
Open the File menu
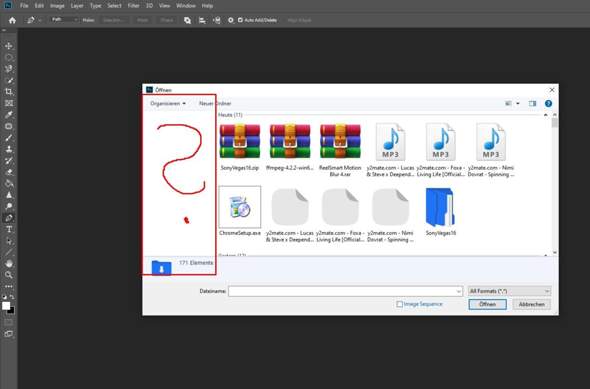coord(24,6)
